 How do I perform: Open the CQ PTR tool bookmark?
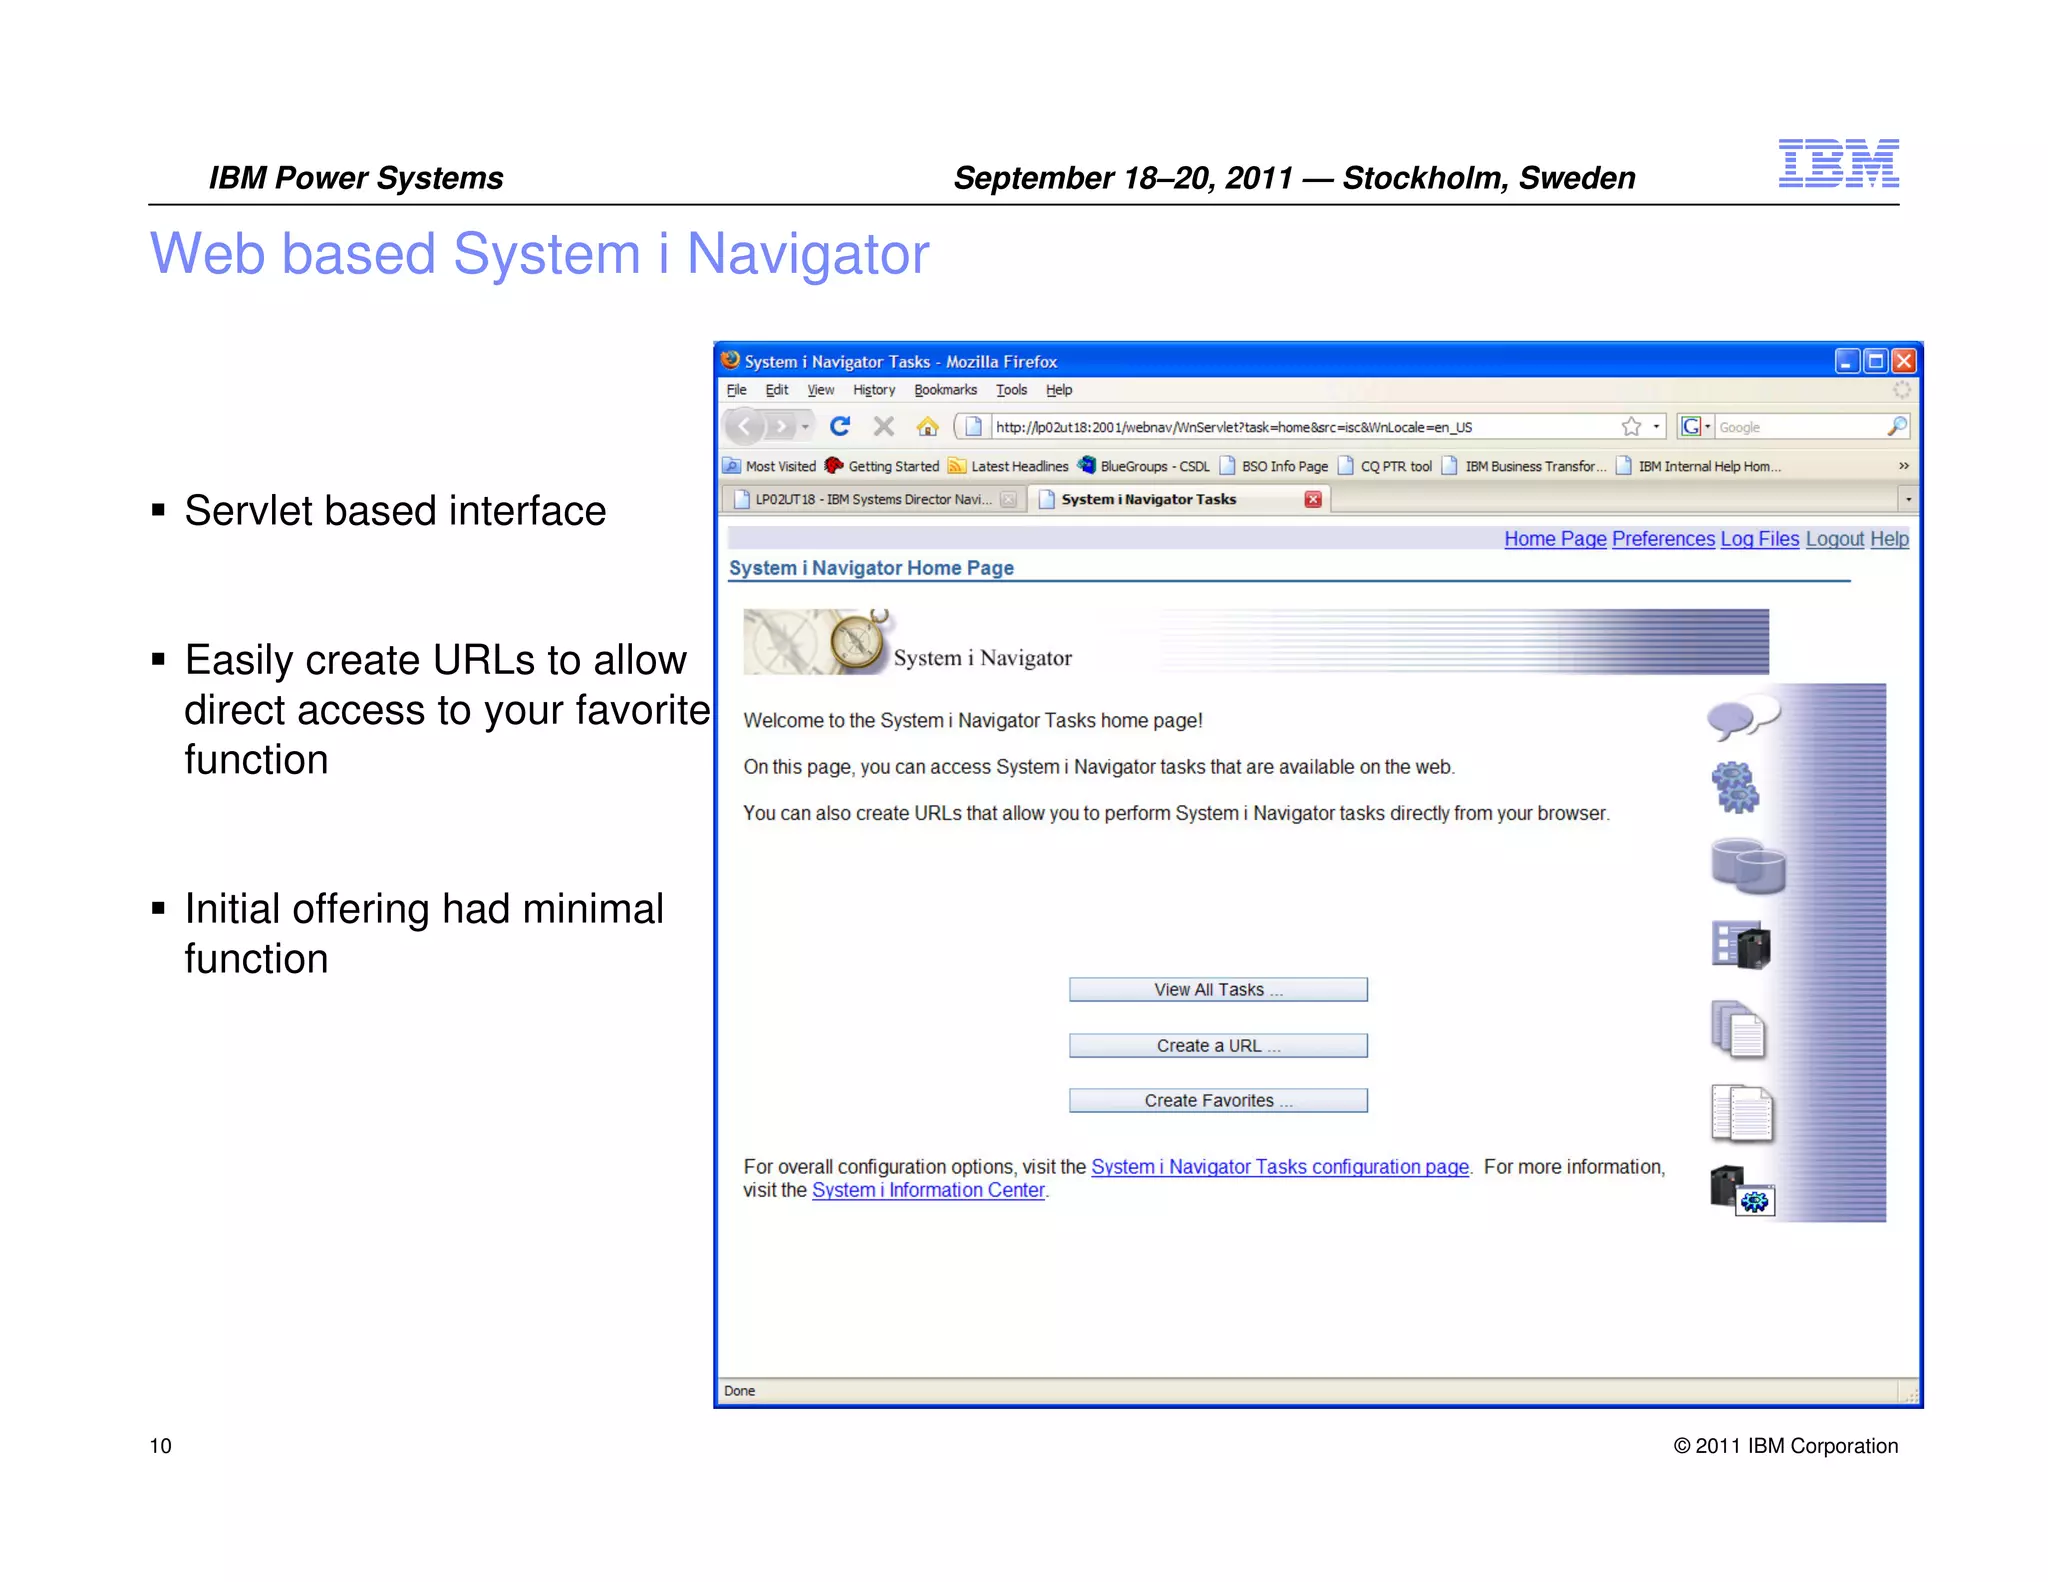click(1385, 466)
